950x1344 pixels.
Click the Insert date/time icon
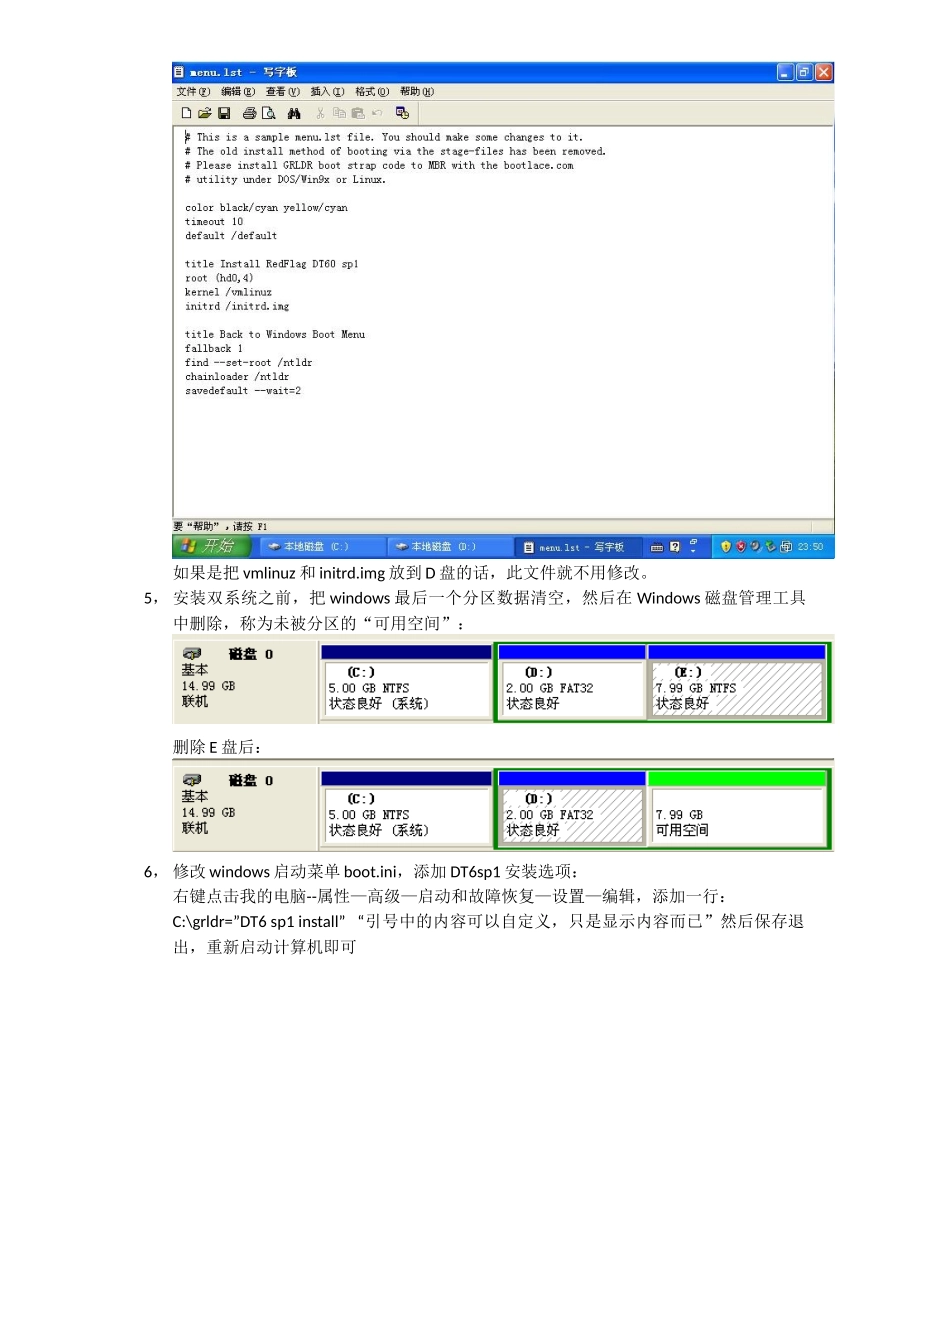pos(402,113)
